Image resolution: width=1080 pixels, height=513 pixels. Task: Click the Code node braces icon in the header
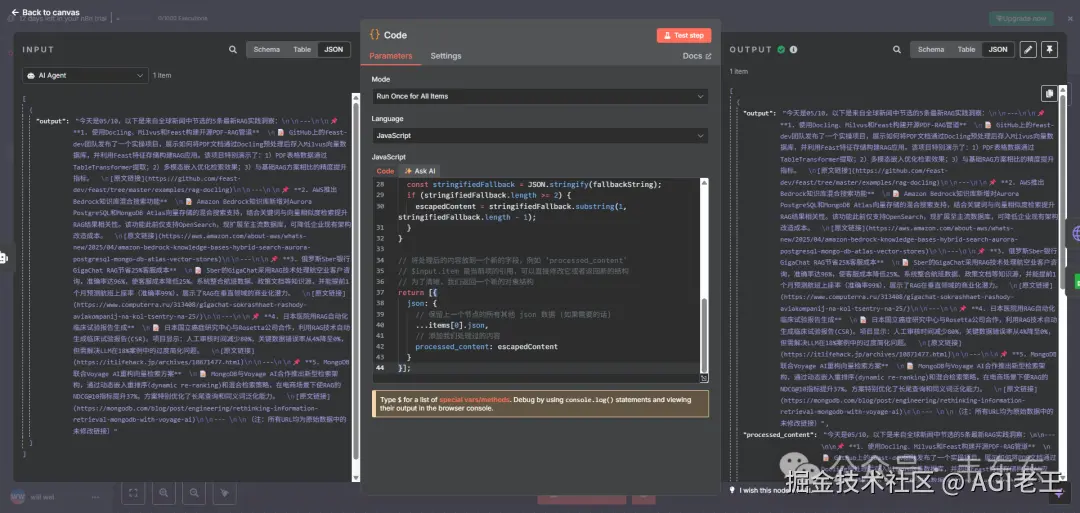(375, 35)
